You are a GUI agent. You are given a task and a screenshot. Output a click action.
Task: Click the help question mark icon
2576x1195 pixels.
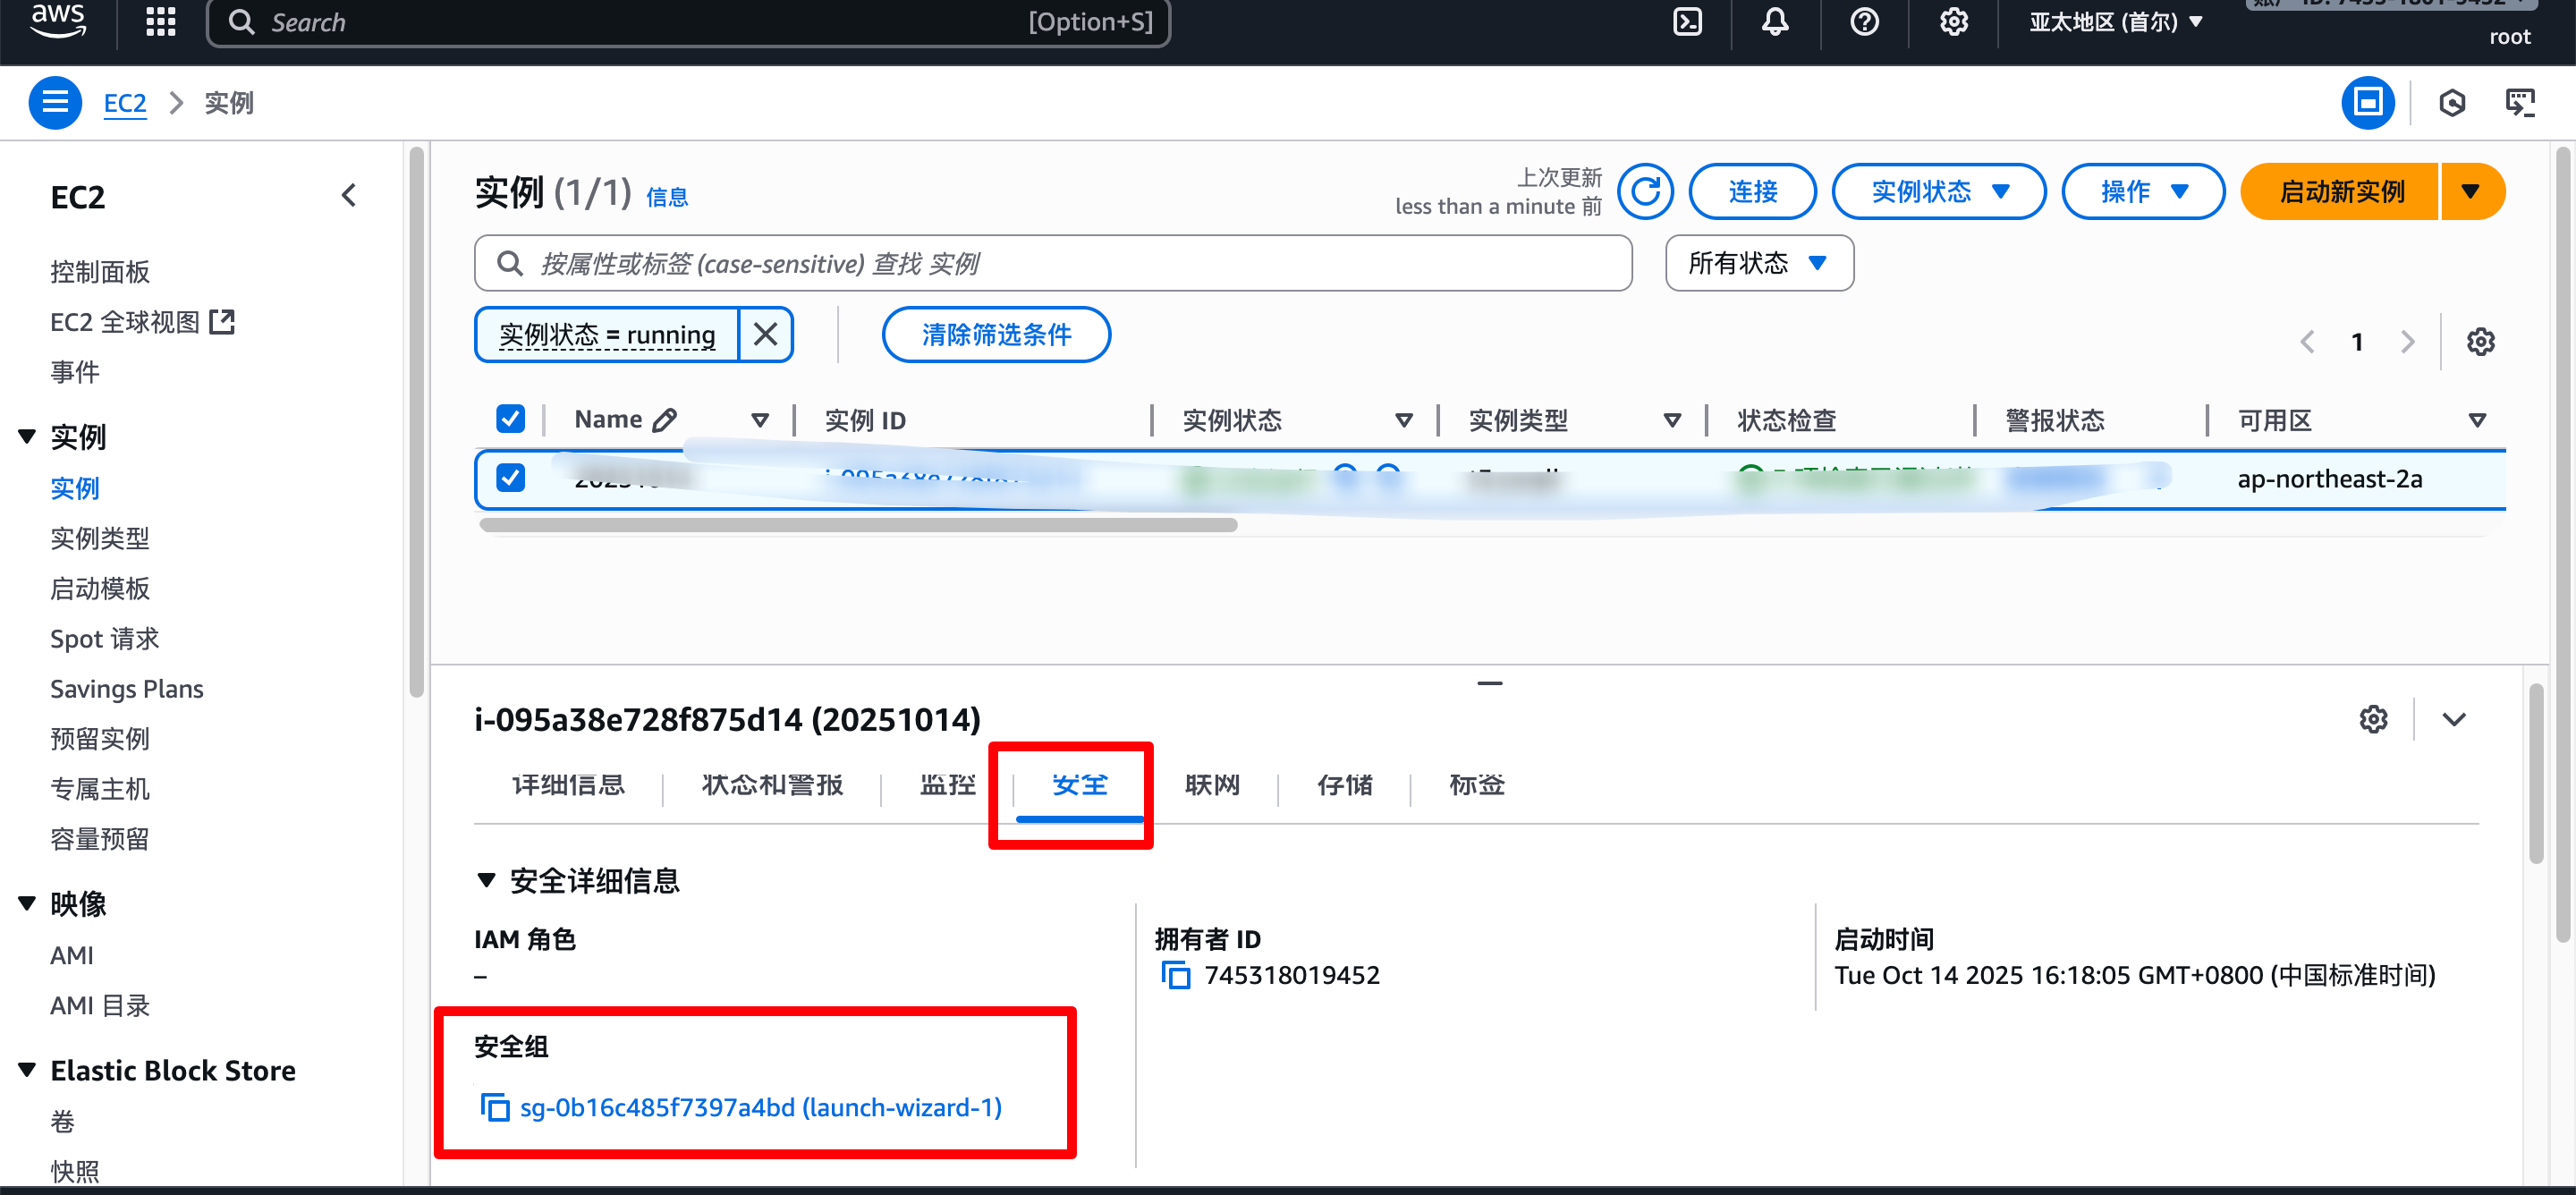click(x=1864, y=21)
